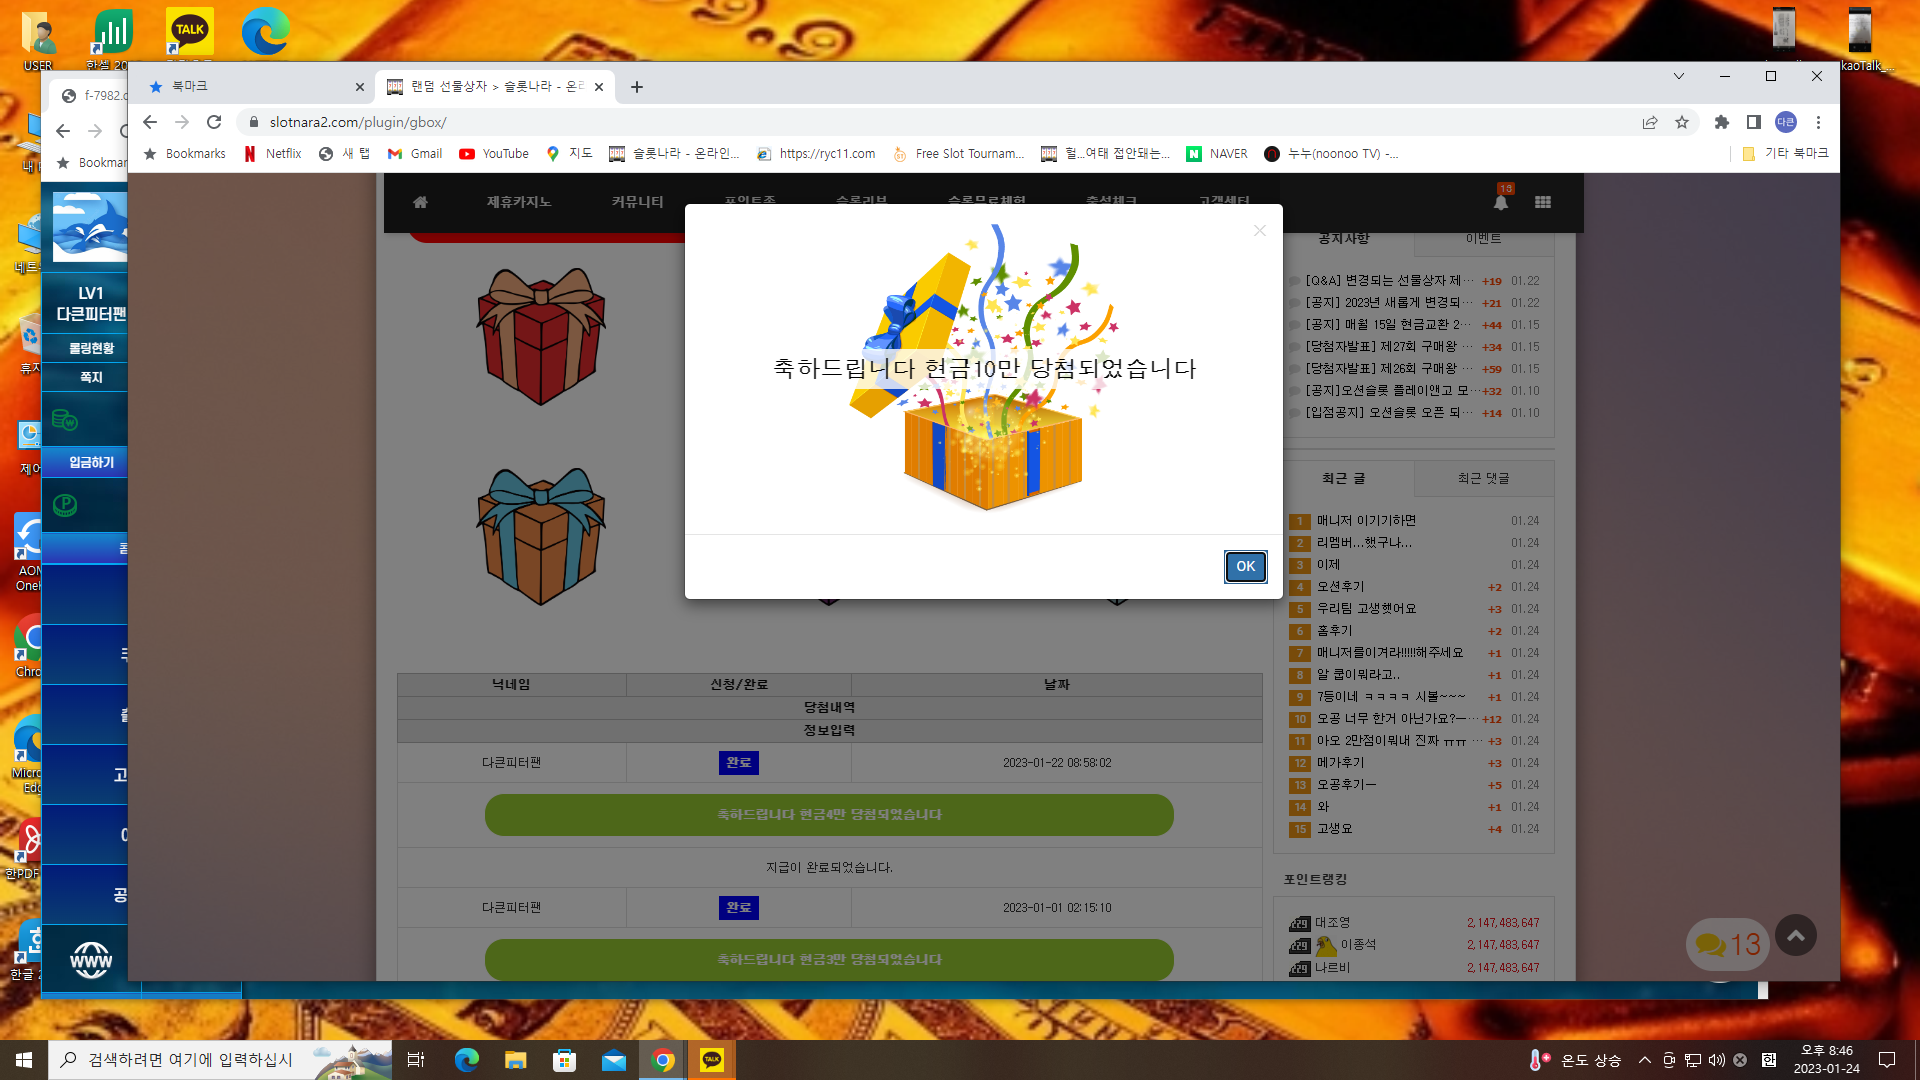Show hidden system tray icons
Viewport: 1920px width, 1080px height.
[1645, 1060]
